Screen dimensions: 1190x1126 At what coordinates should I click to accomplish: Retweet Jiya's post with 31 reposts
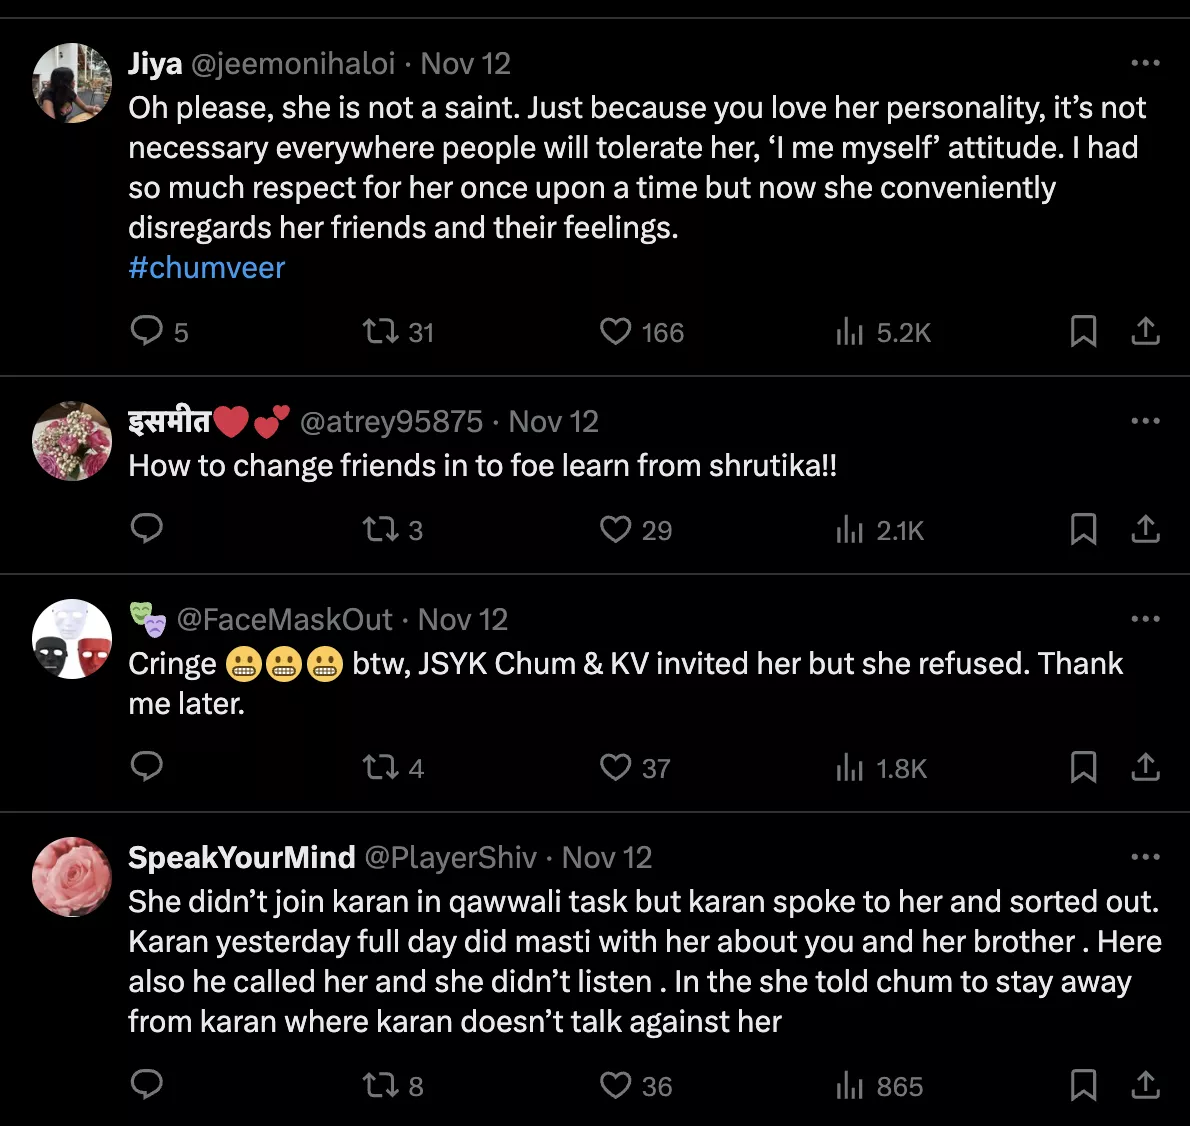point(381,331)
